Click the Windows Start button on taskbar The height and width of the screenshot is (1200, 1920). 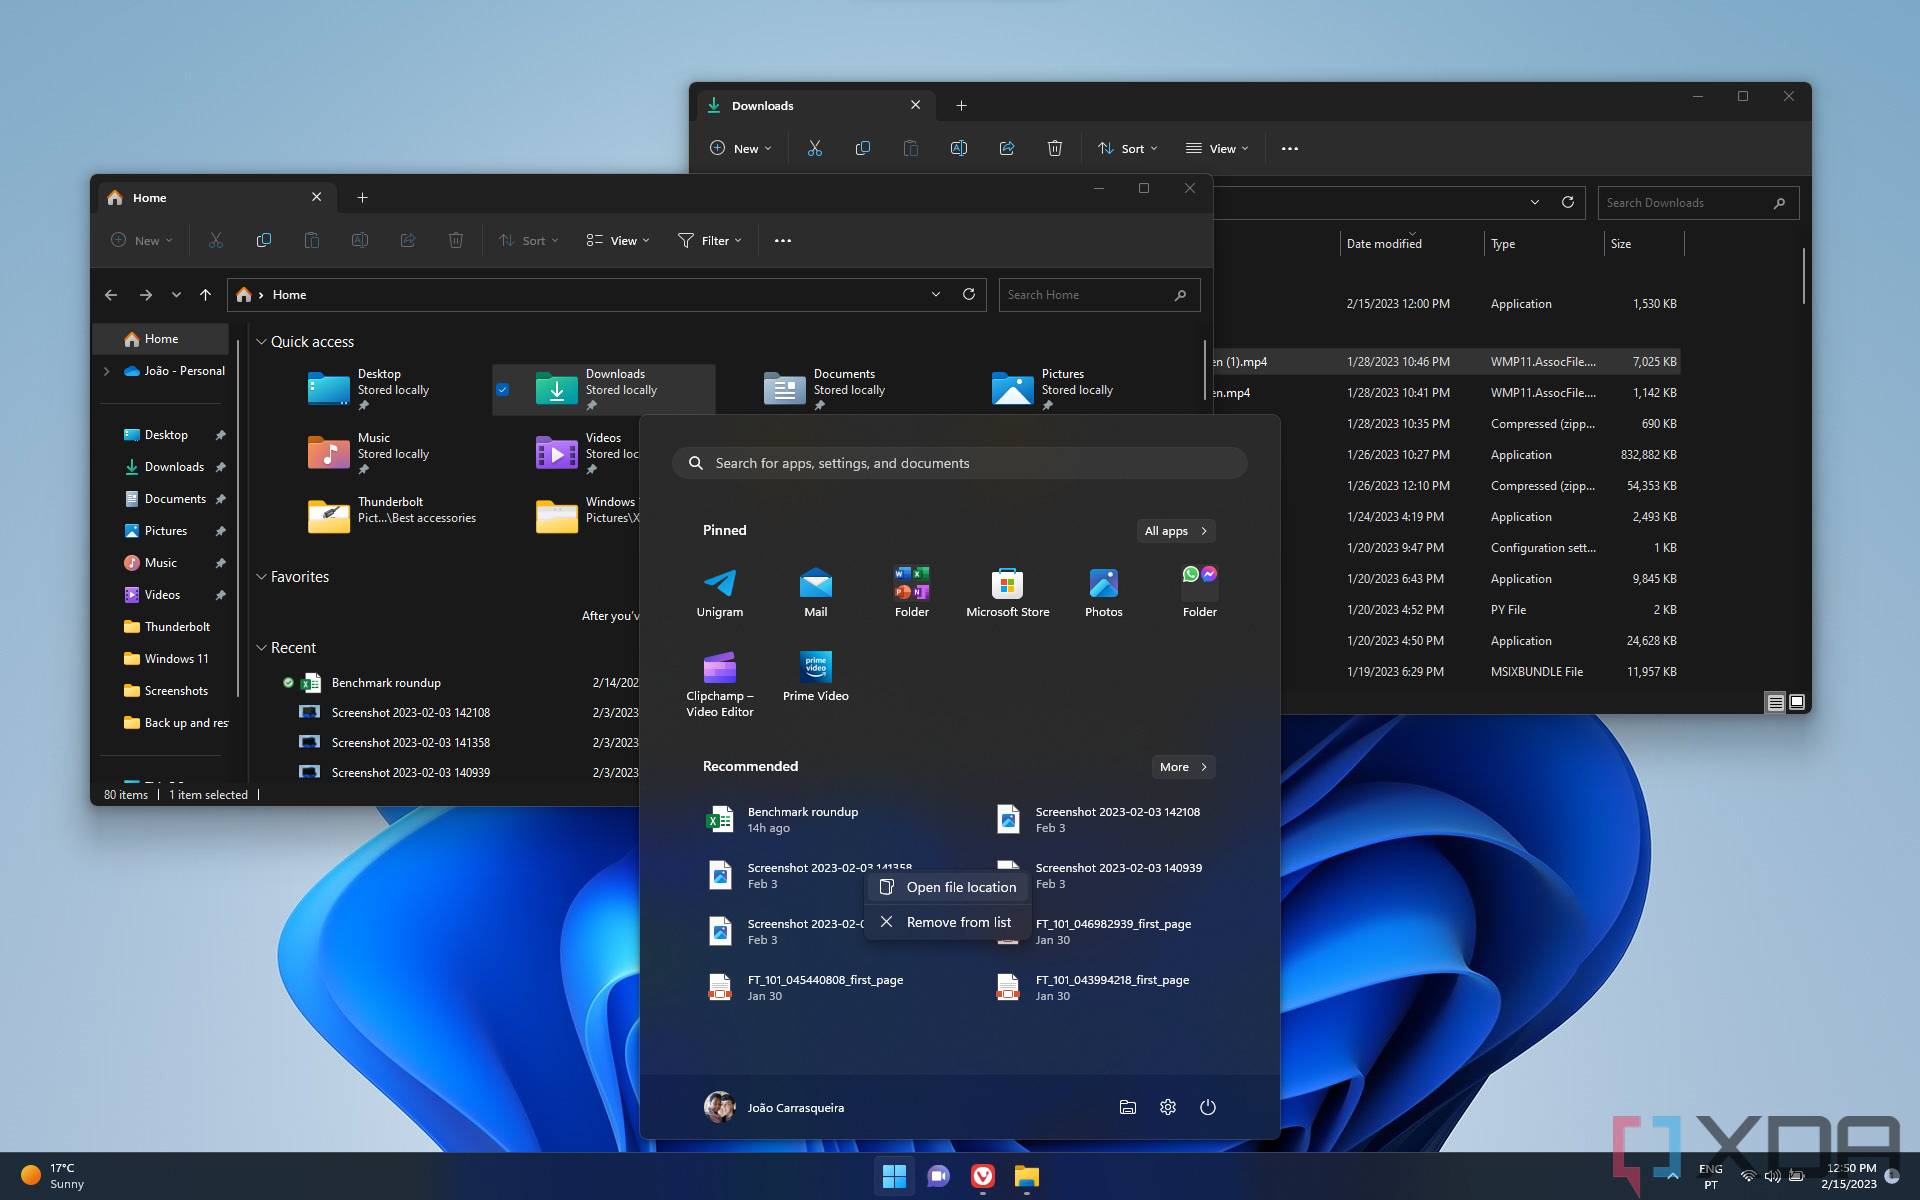(895, 1176)
